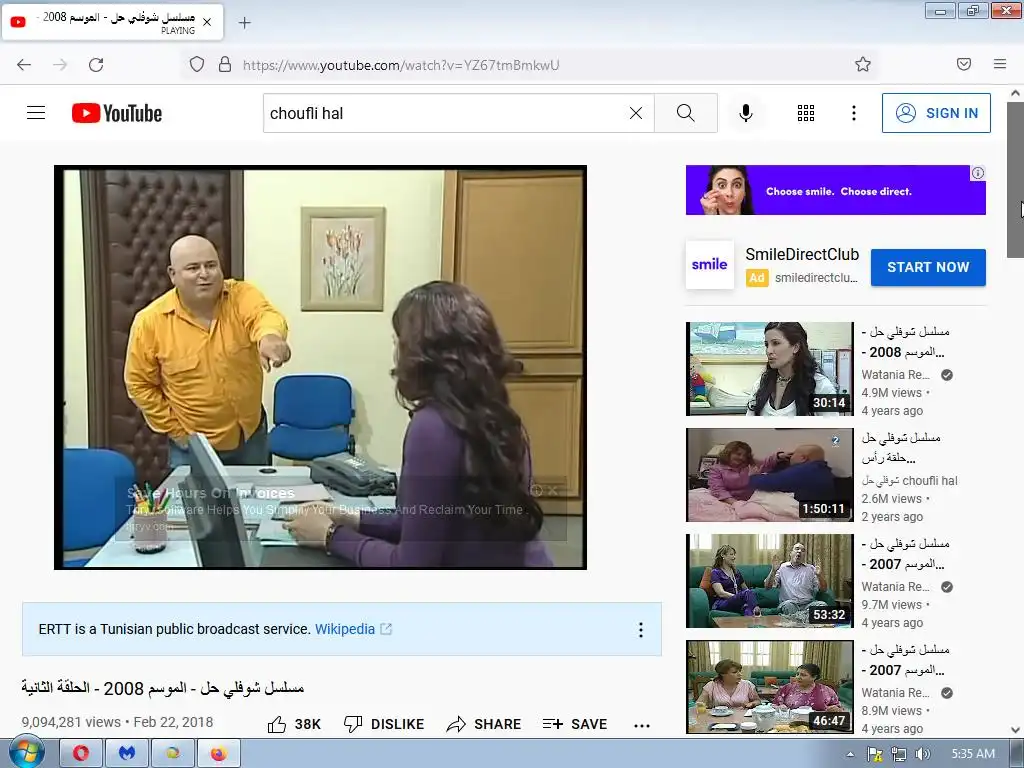
Task: Open the 46:47 suggested video thumbnail
Action: pyautogui.click(x=769, y=686)
